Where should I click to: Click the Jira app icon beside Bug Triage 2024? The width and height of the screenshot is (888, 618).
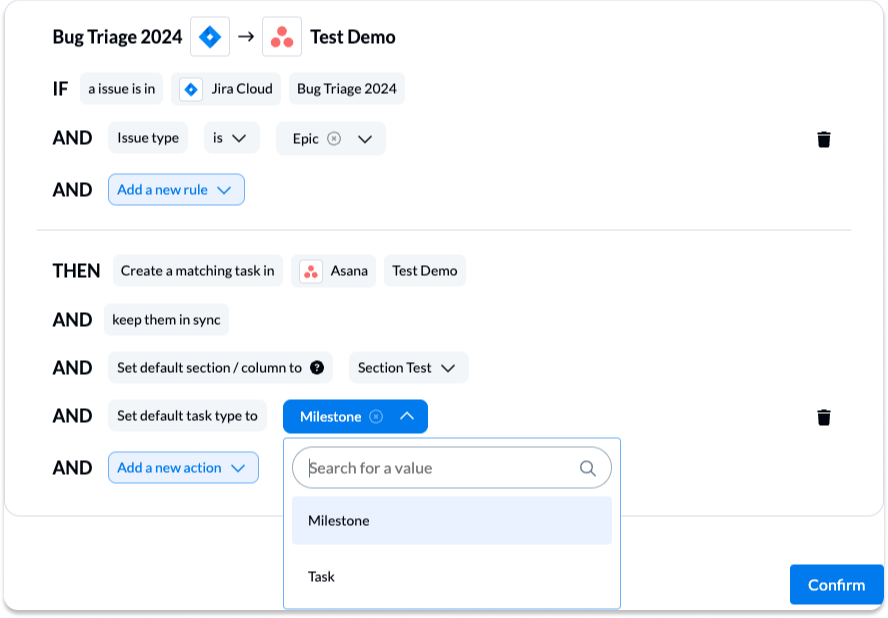(x=209, y=36)
